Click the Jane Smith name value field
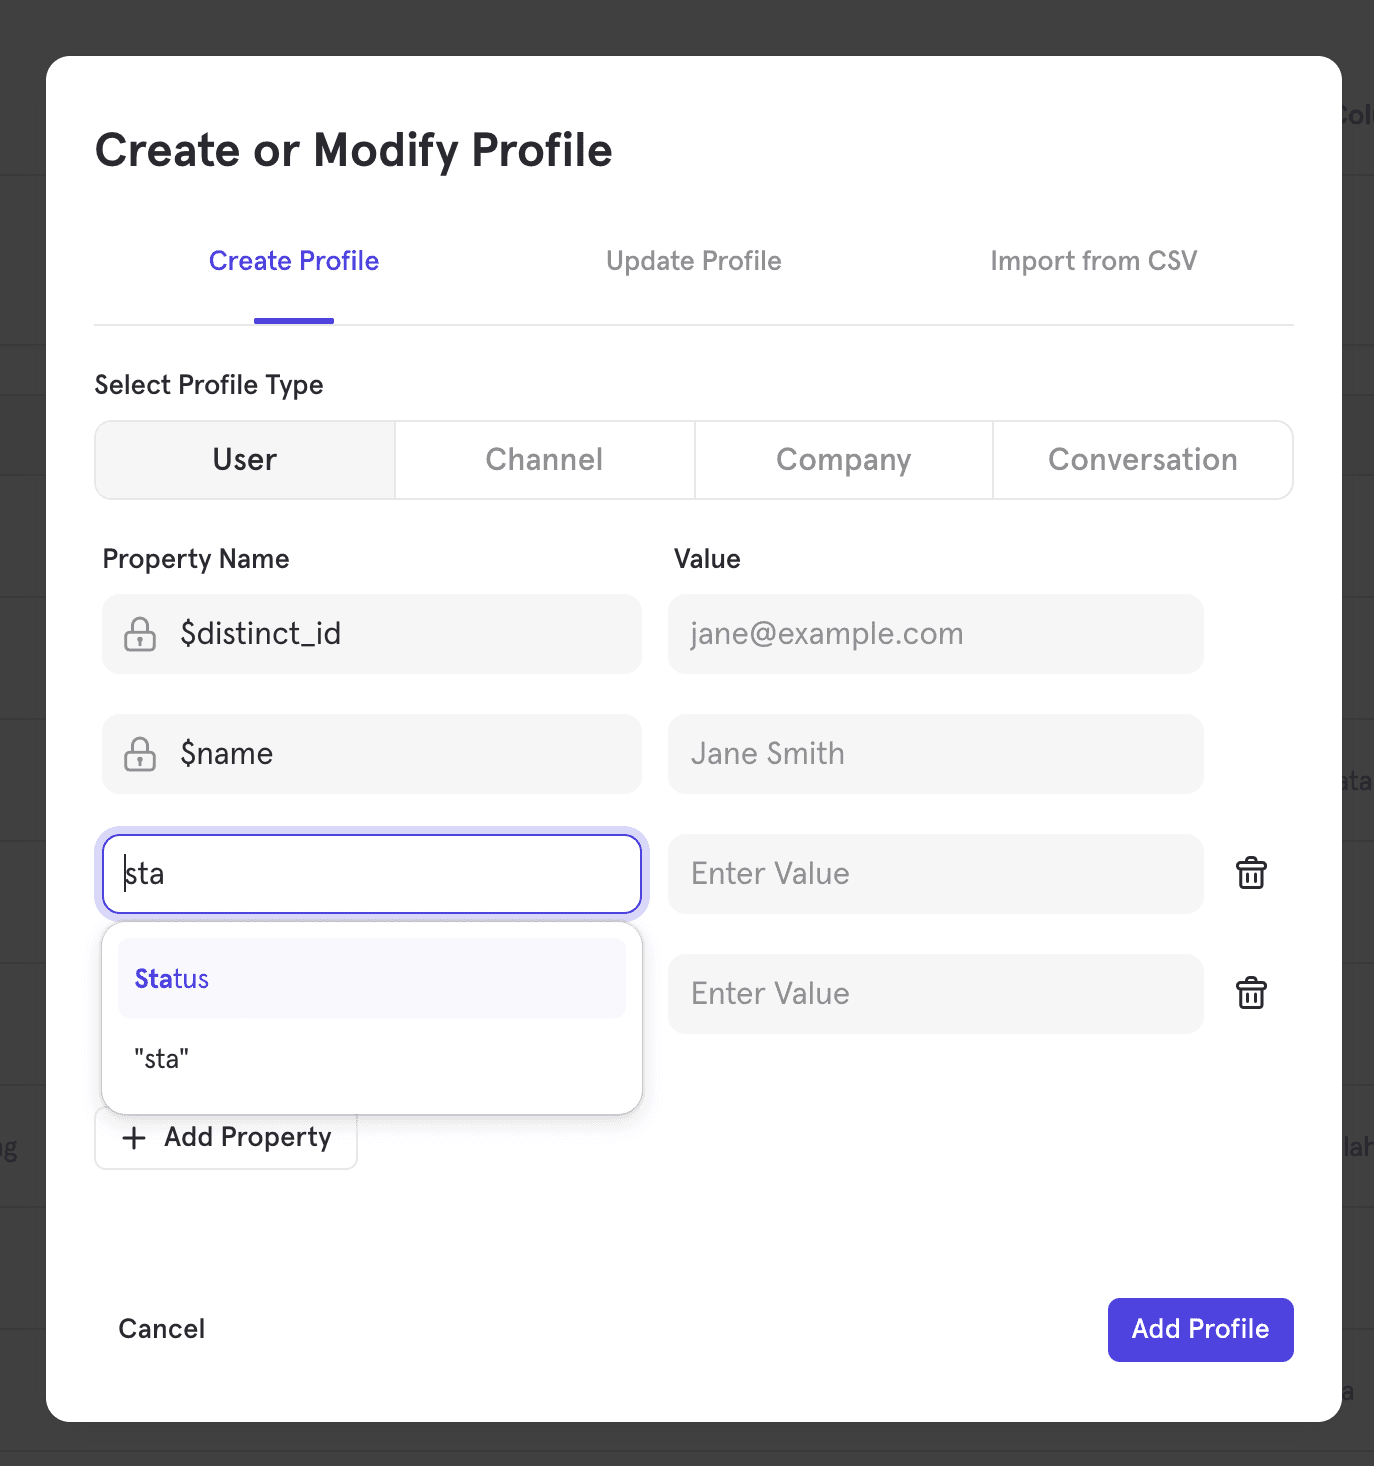1374x1466 pixels. coord(935,754)
